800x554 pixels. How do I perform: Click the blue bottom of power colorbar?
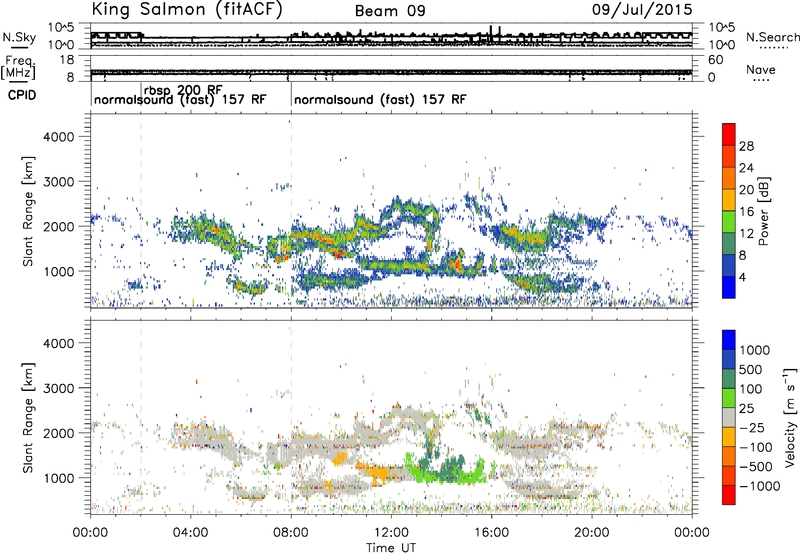point(729,287)
